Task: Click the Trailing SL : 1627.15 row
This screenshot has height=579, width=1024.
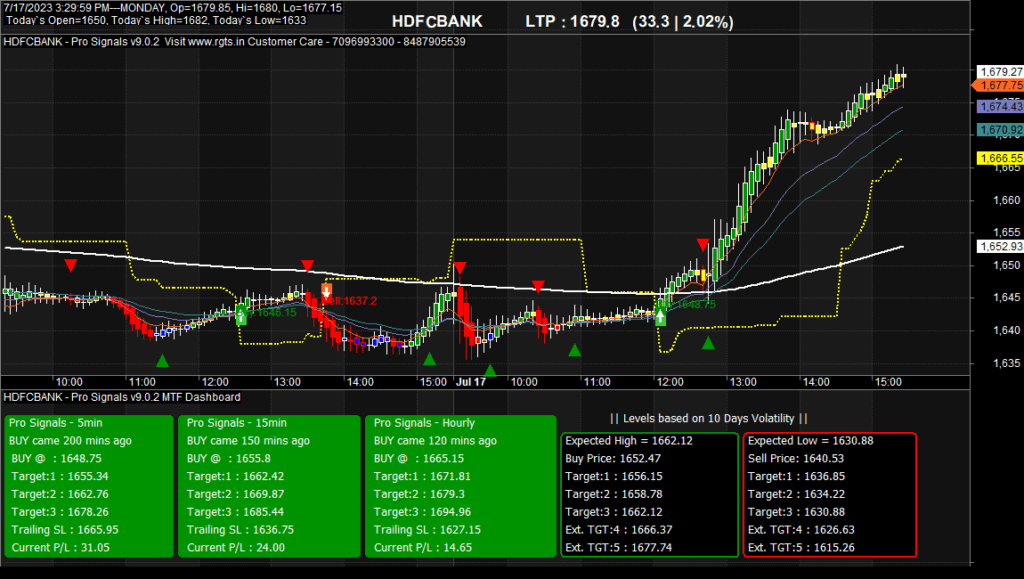Action: pyautogui.click(x=427, y=529)
